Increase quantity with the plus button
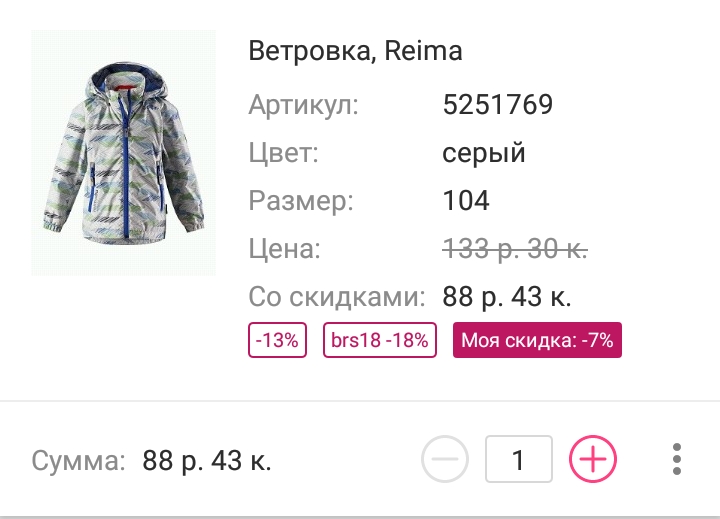The width and height of the screenshot is (720, 519). click(593, 460)
